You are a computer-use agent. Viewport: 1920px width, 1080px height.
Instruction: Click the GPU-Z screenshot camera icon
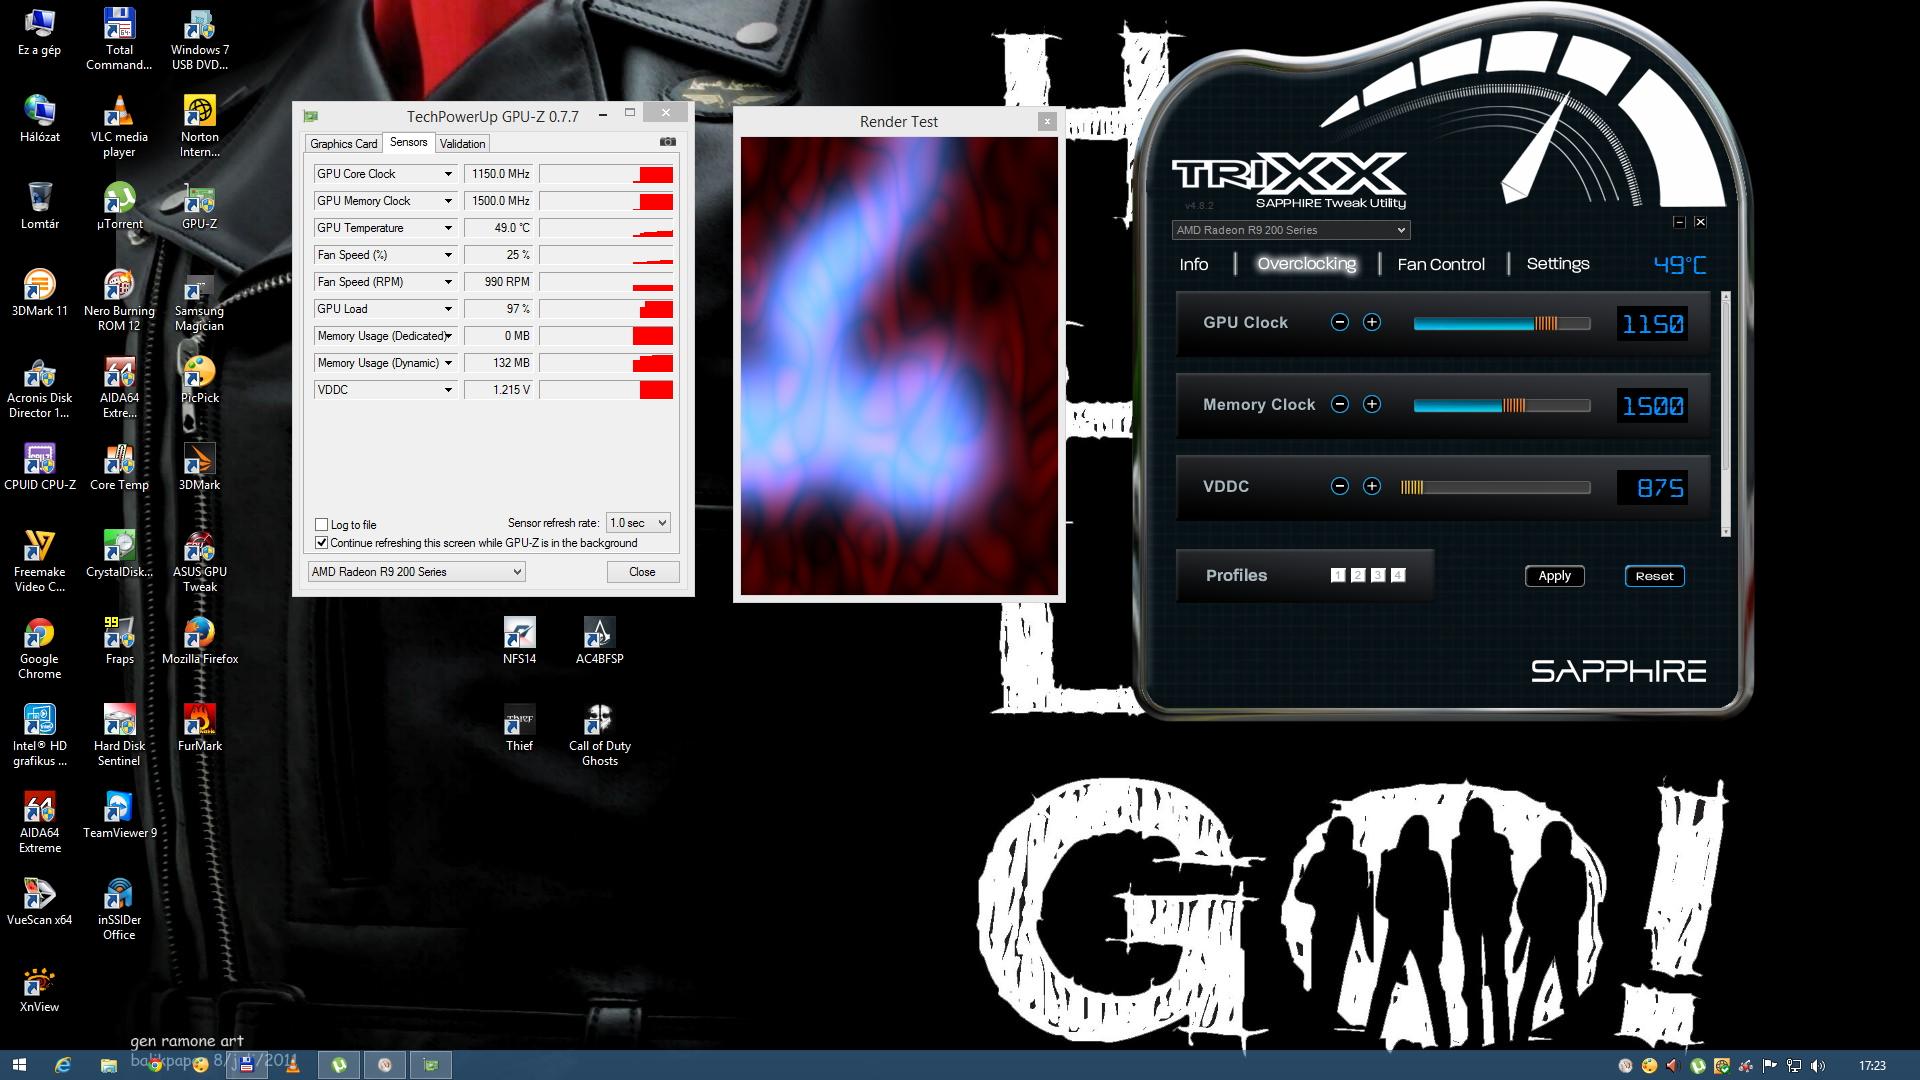click(x=668, y=142)
